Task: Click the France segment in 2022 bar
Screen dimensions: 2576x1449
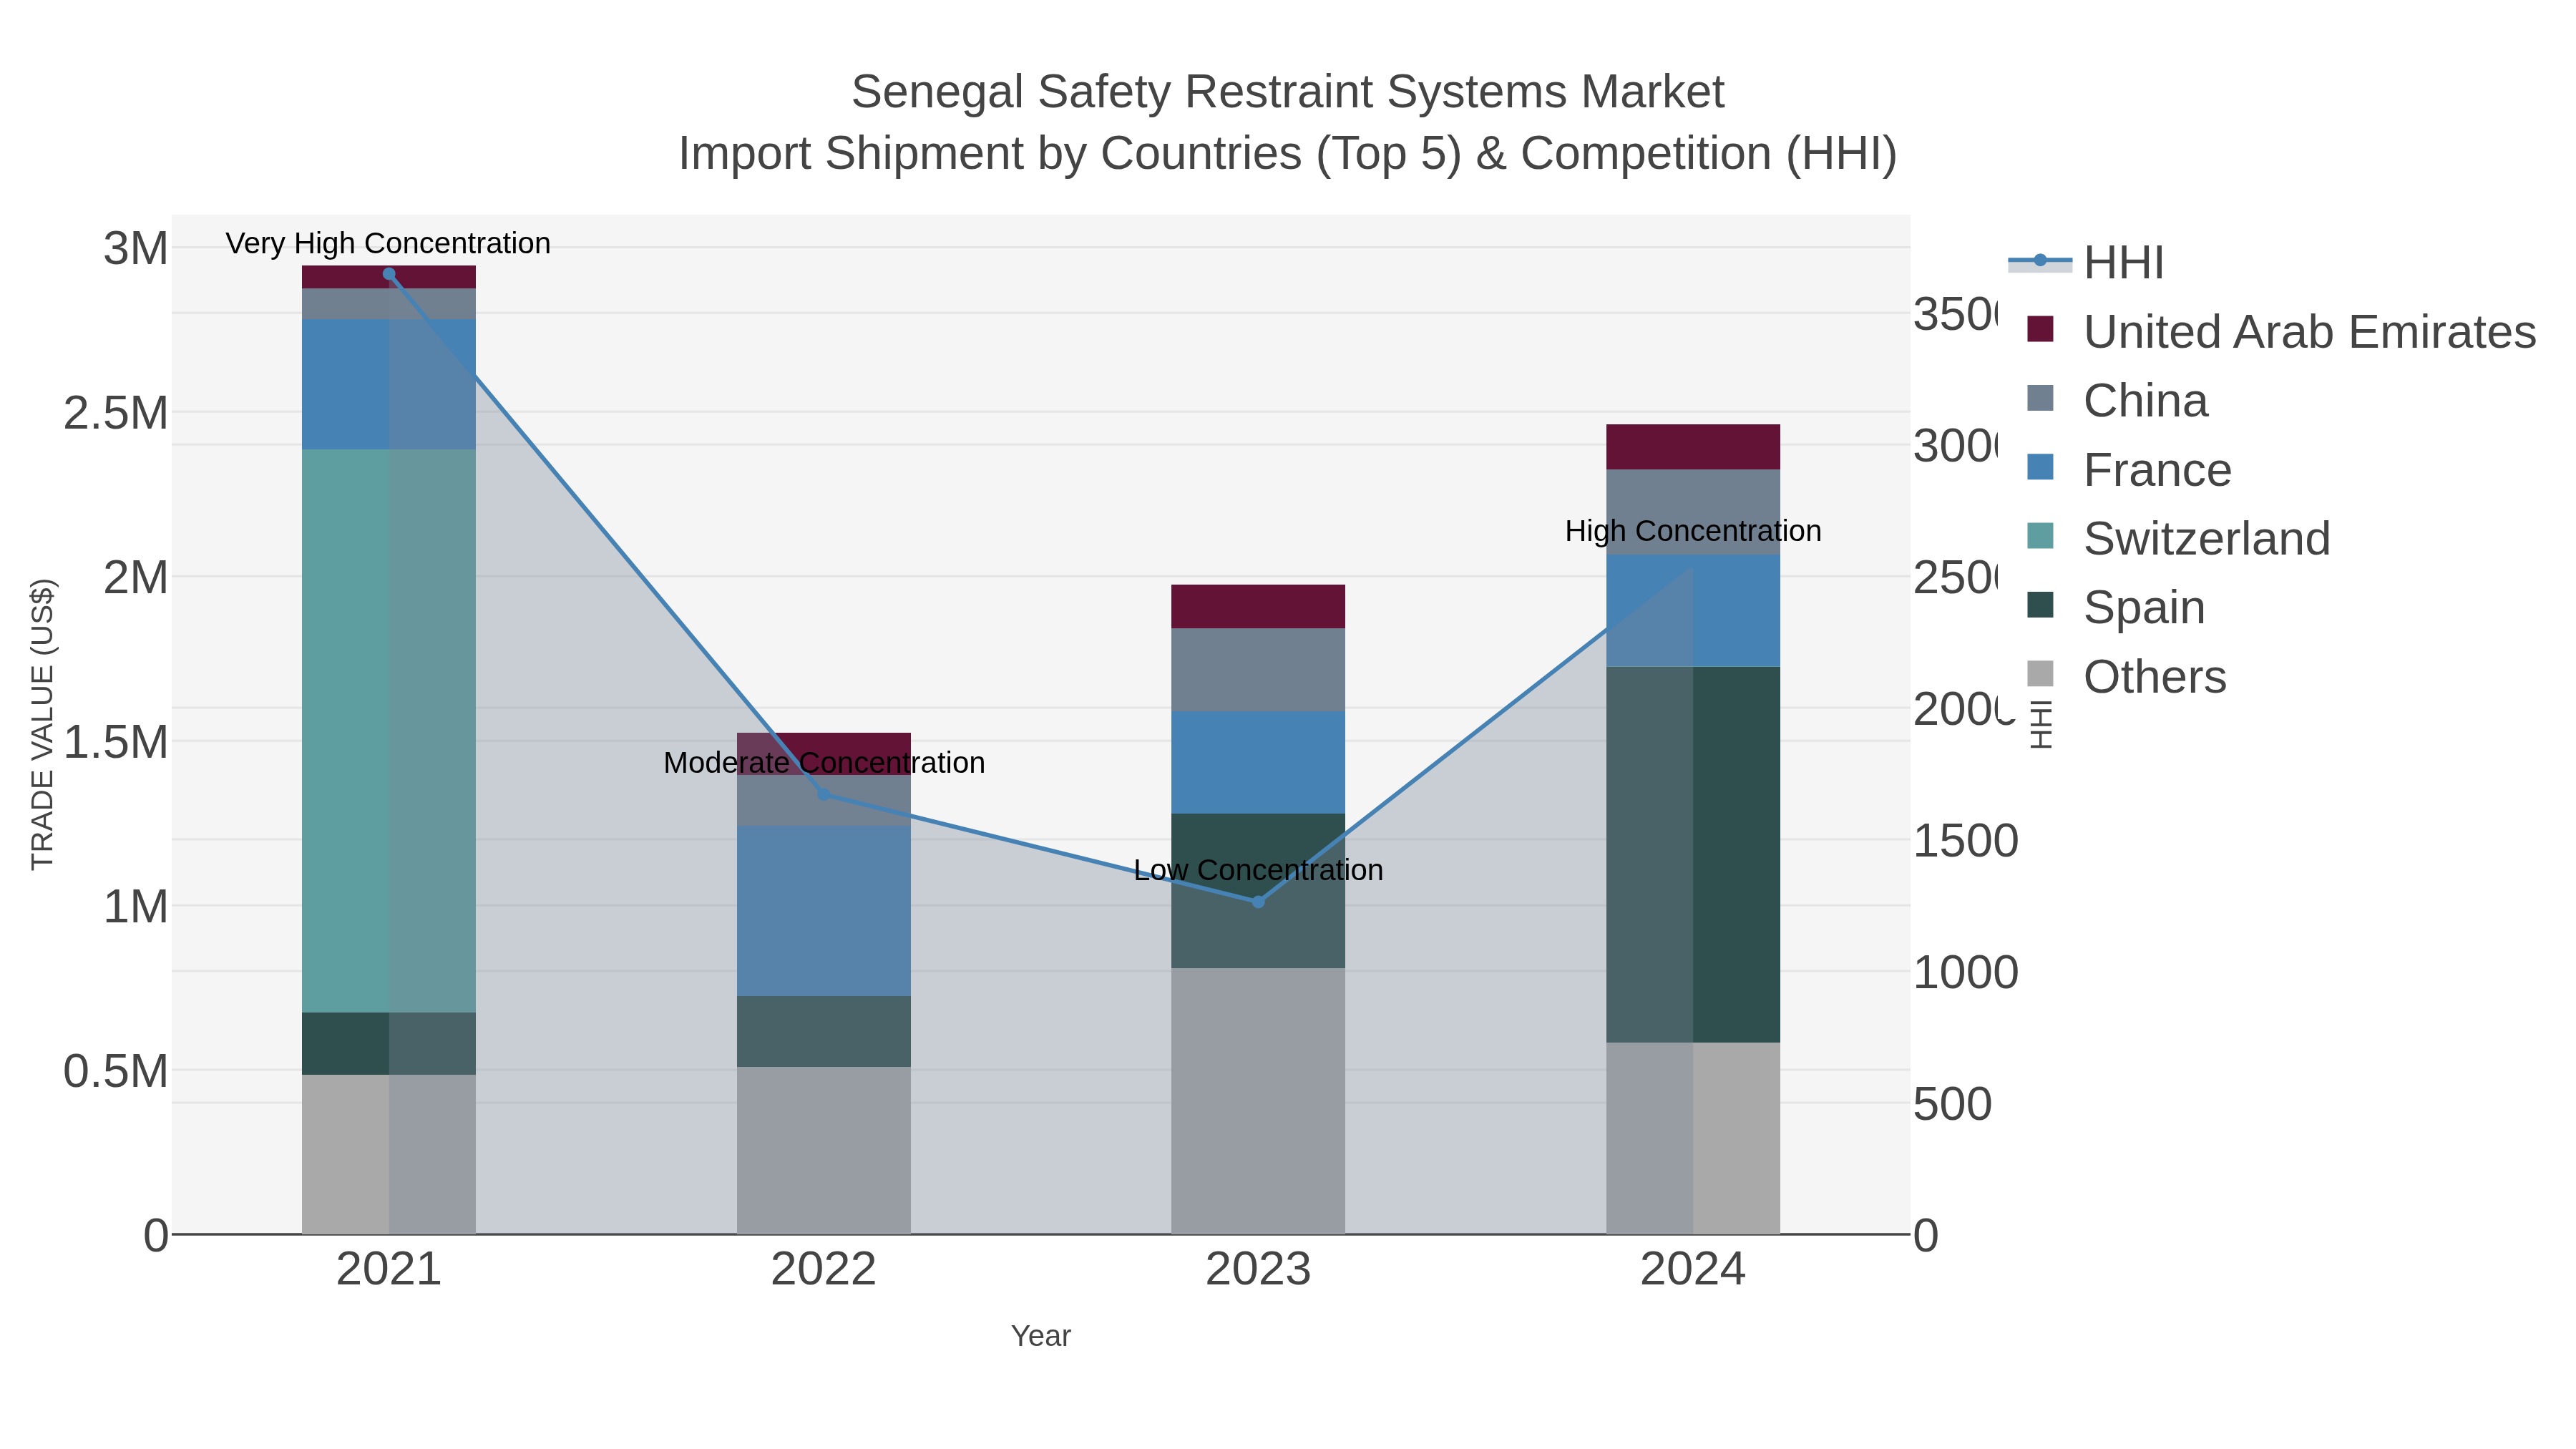Action: [x=824, y=911]
